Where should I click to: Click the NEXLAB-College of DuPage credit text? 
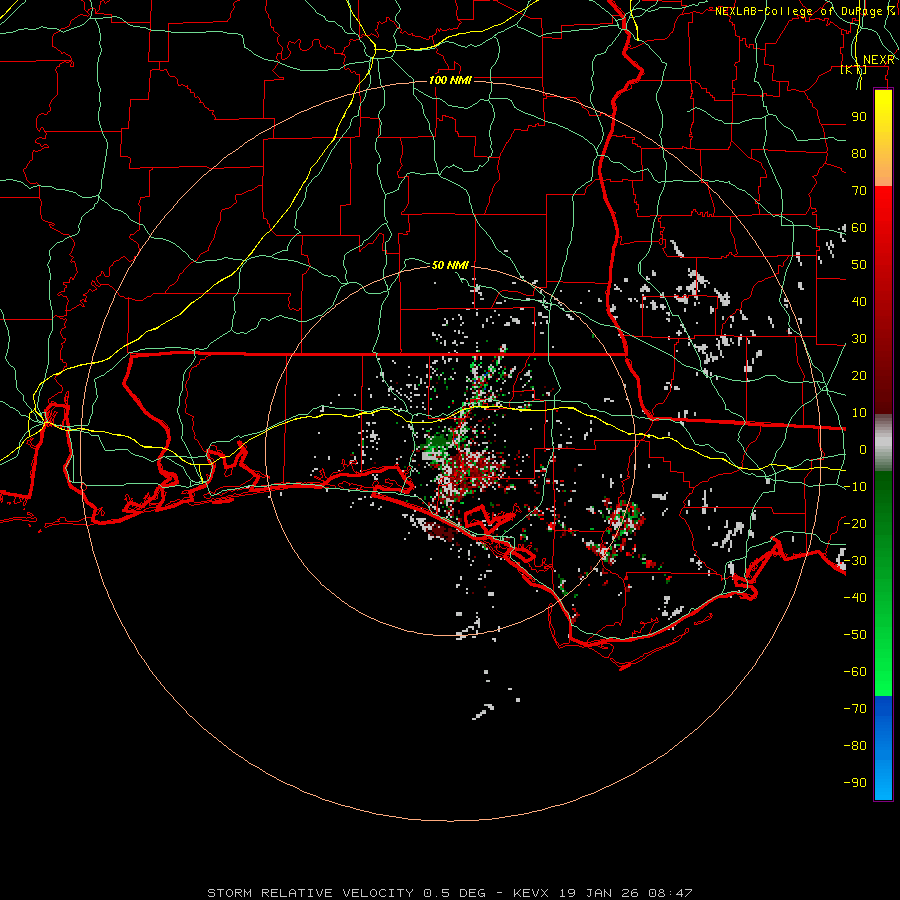click(805, 11)
